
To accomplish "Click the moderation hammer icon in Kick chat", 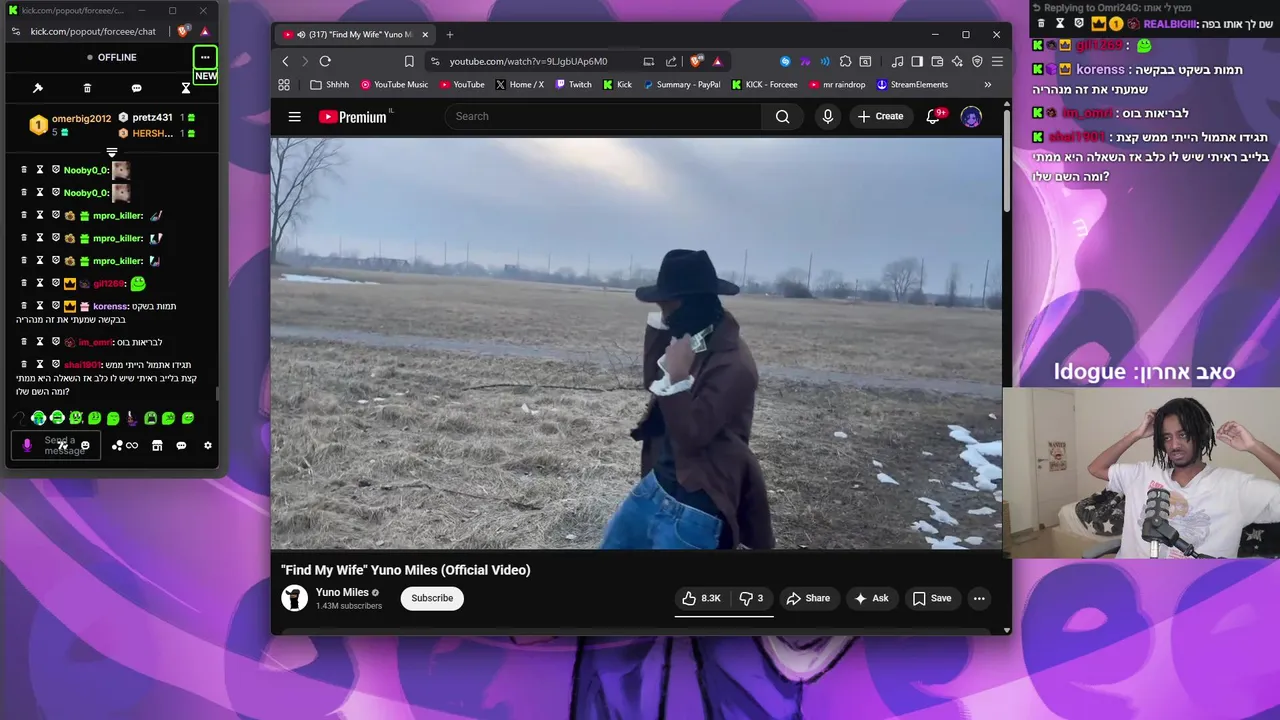I will 38,88.
